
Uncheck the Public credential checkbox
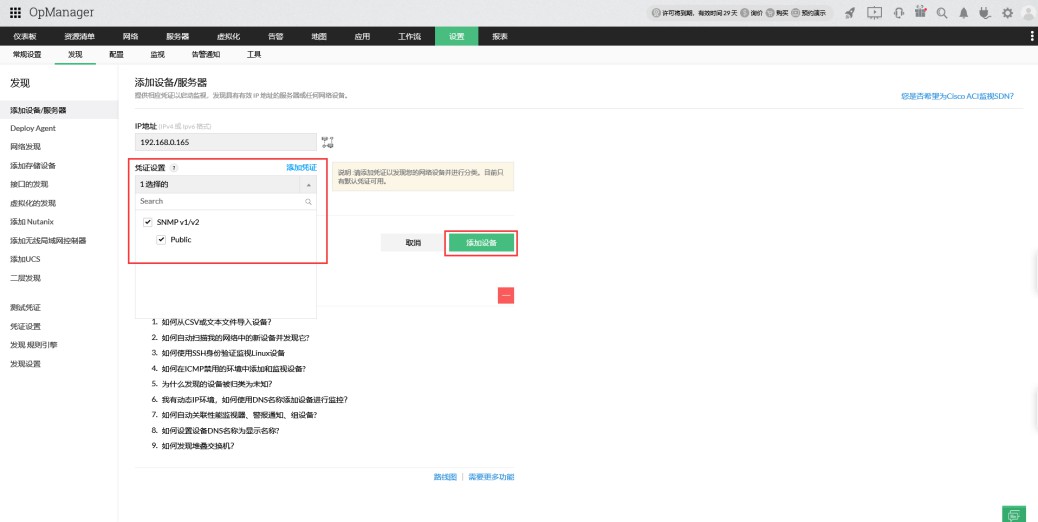click(x=161, y=240)
